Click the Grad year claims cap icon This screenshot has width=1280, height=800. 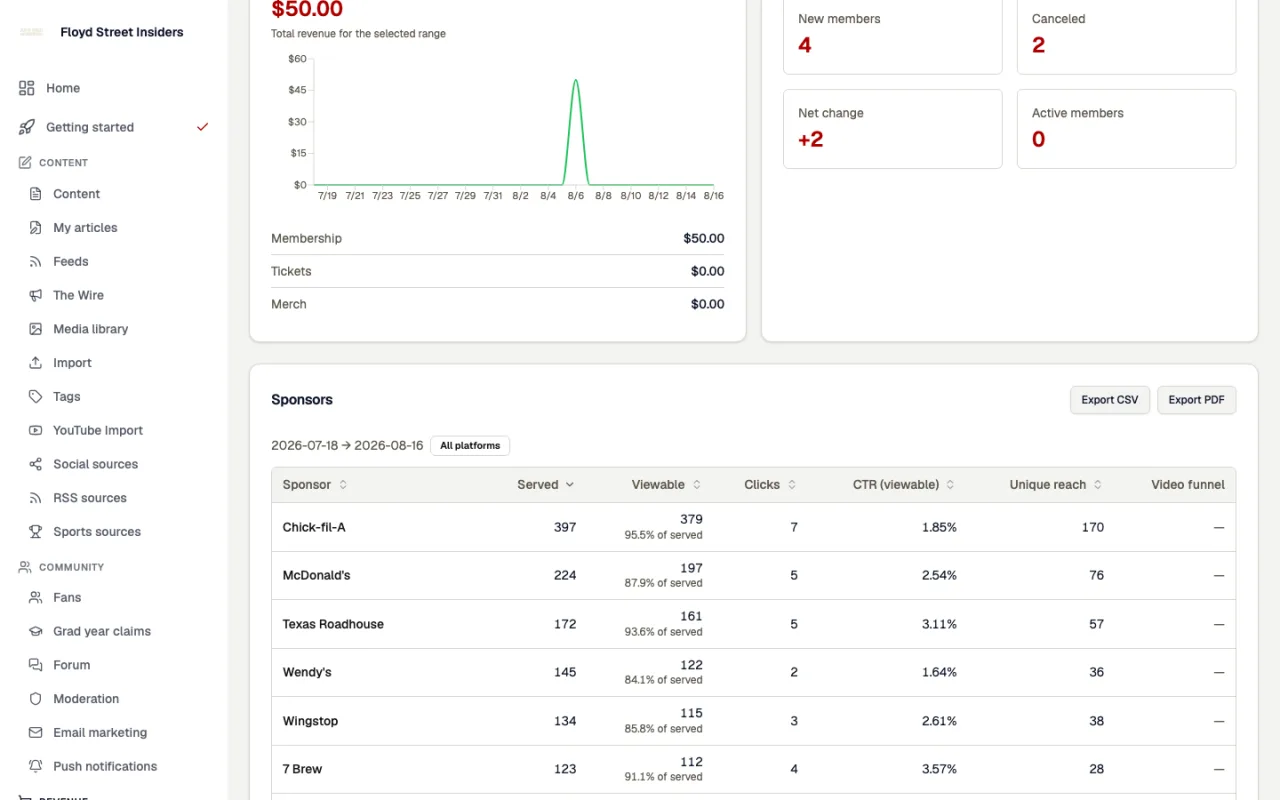pyautogui.click(x=36, y=631)
